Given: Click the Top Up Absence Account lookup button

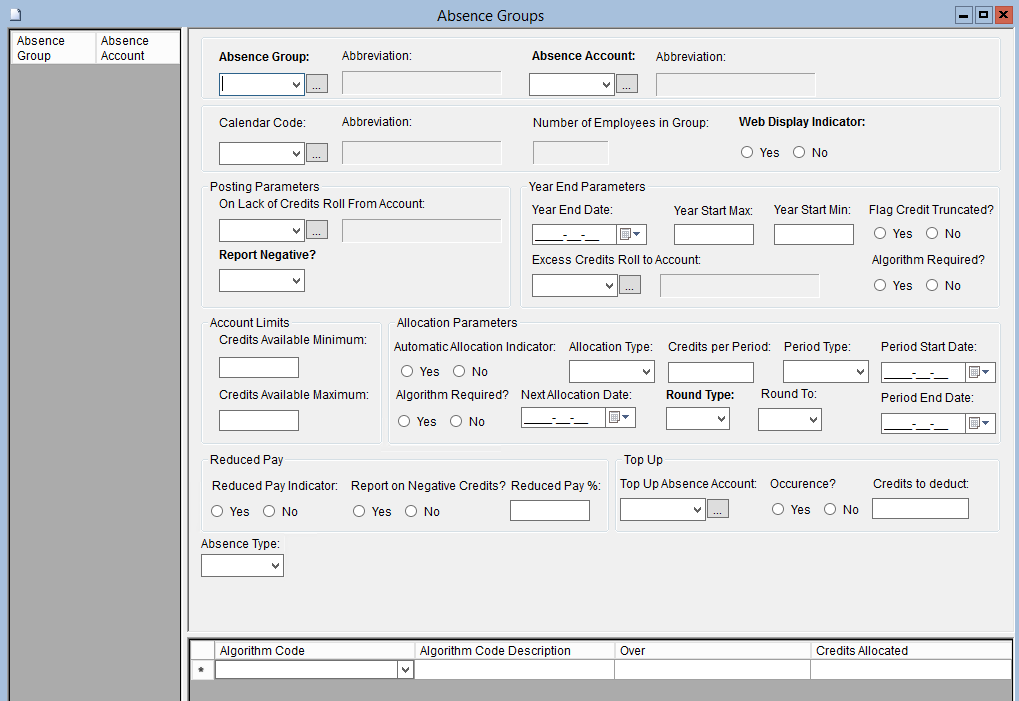Looking at the screenshot, I should pos(718,510).
